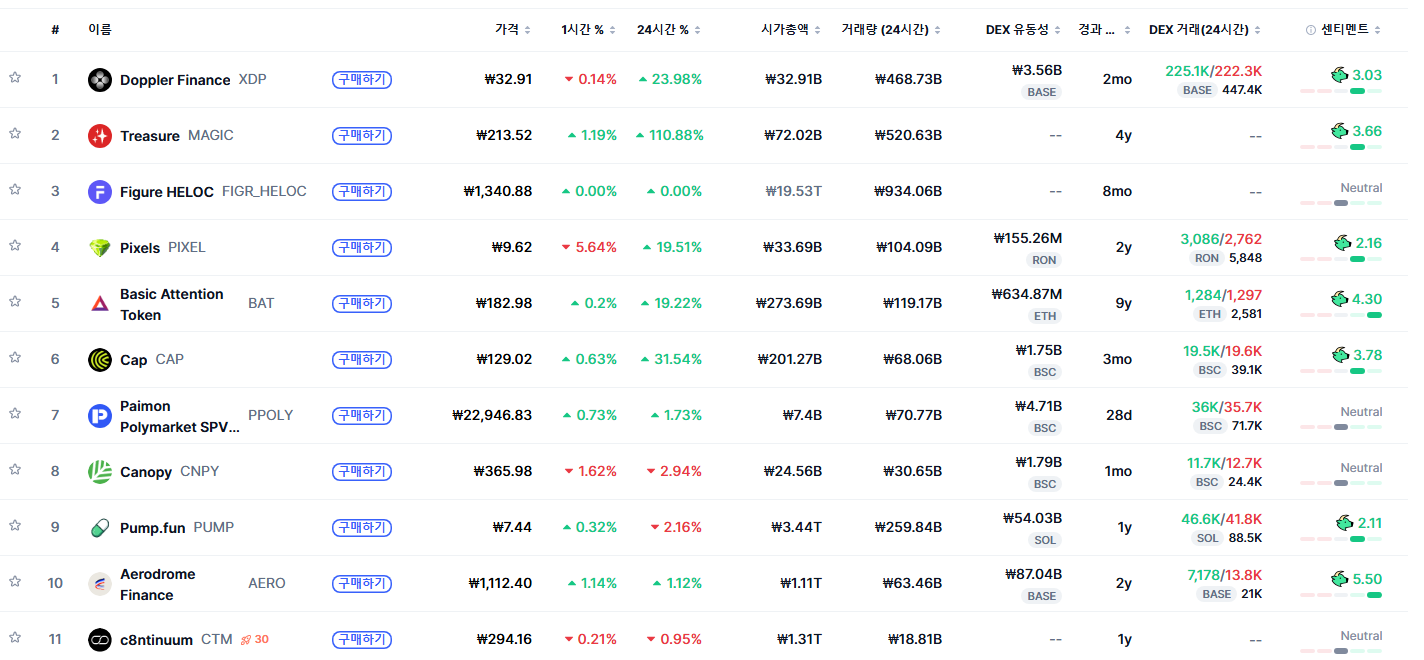Sort by 1시간 % column

(x=588, y=30)
